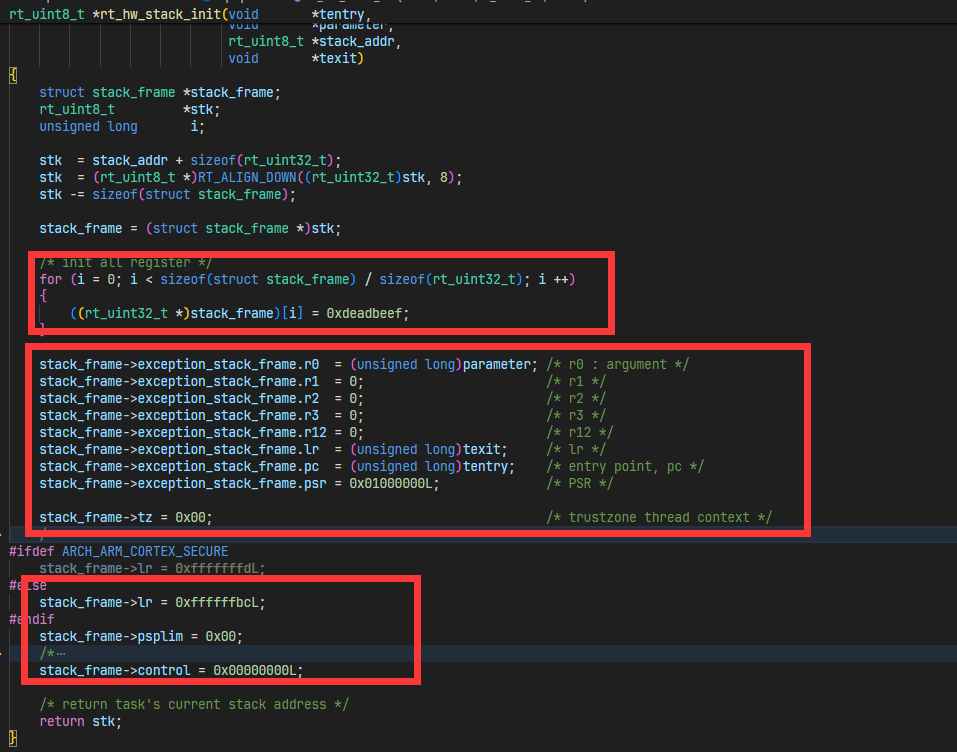
Task: Click the exception_stack_frame.r3 field
Action: pos(179,416)
